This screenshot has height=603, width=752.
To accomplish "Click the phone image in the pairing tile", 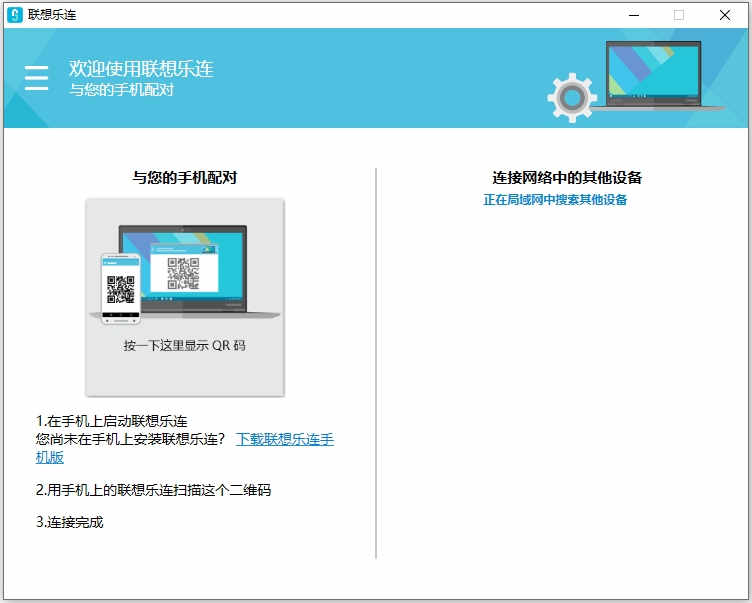I will coord(120,288).
